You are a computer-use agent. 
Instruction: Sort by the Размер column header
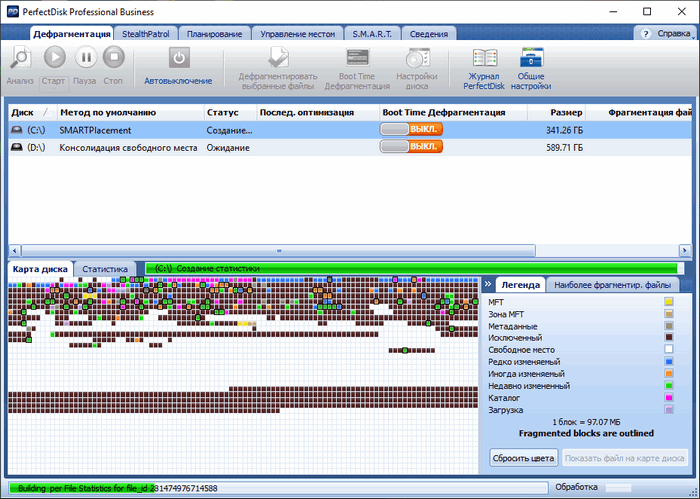tap(556, 112)
